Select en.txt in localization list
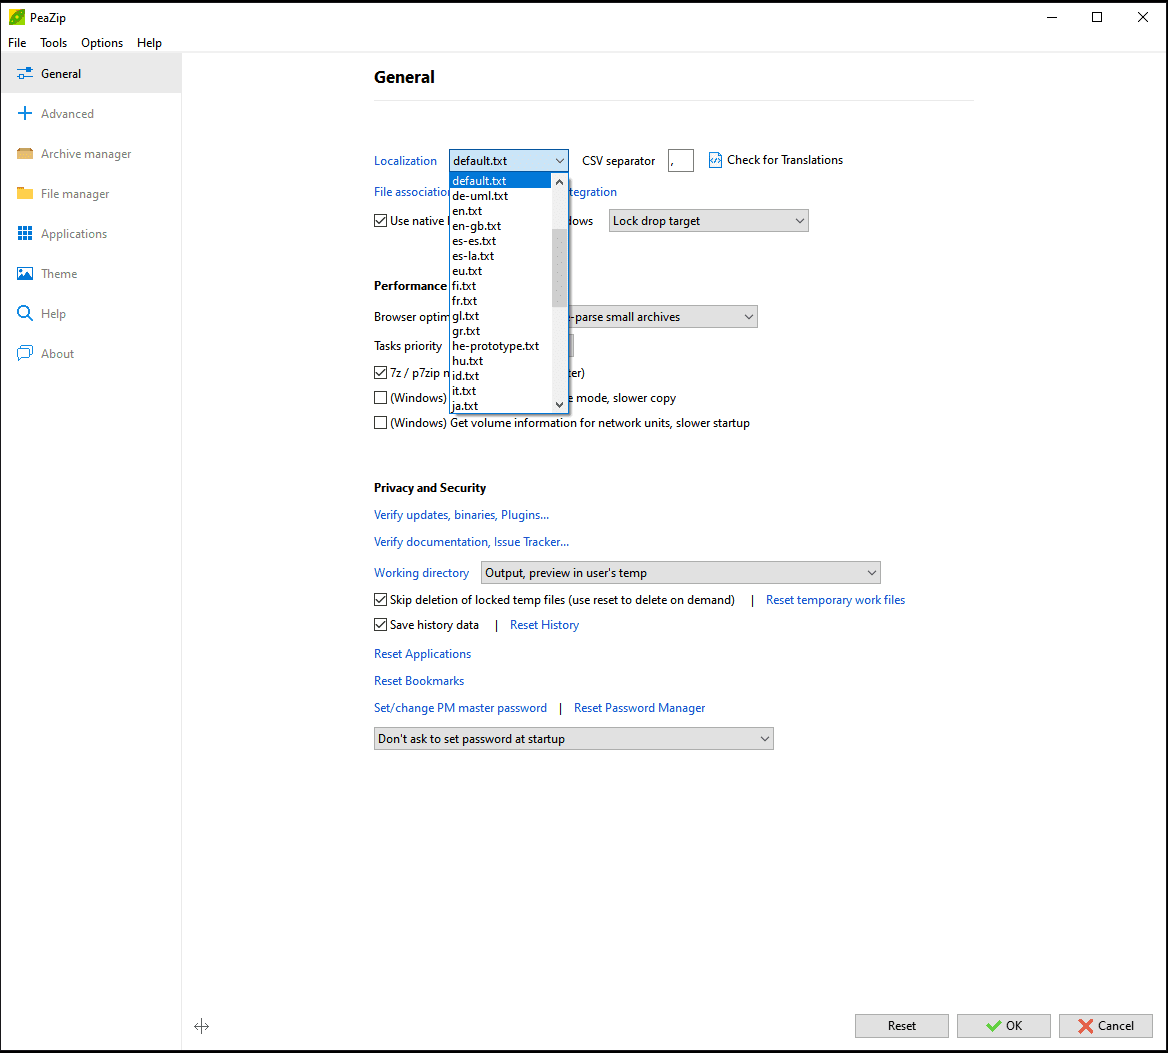Viewport: 1168px width, 1053px height. (501, 211)
